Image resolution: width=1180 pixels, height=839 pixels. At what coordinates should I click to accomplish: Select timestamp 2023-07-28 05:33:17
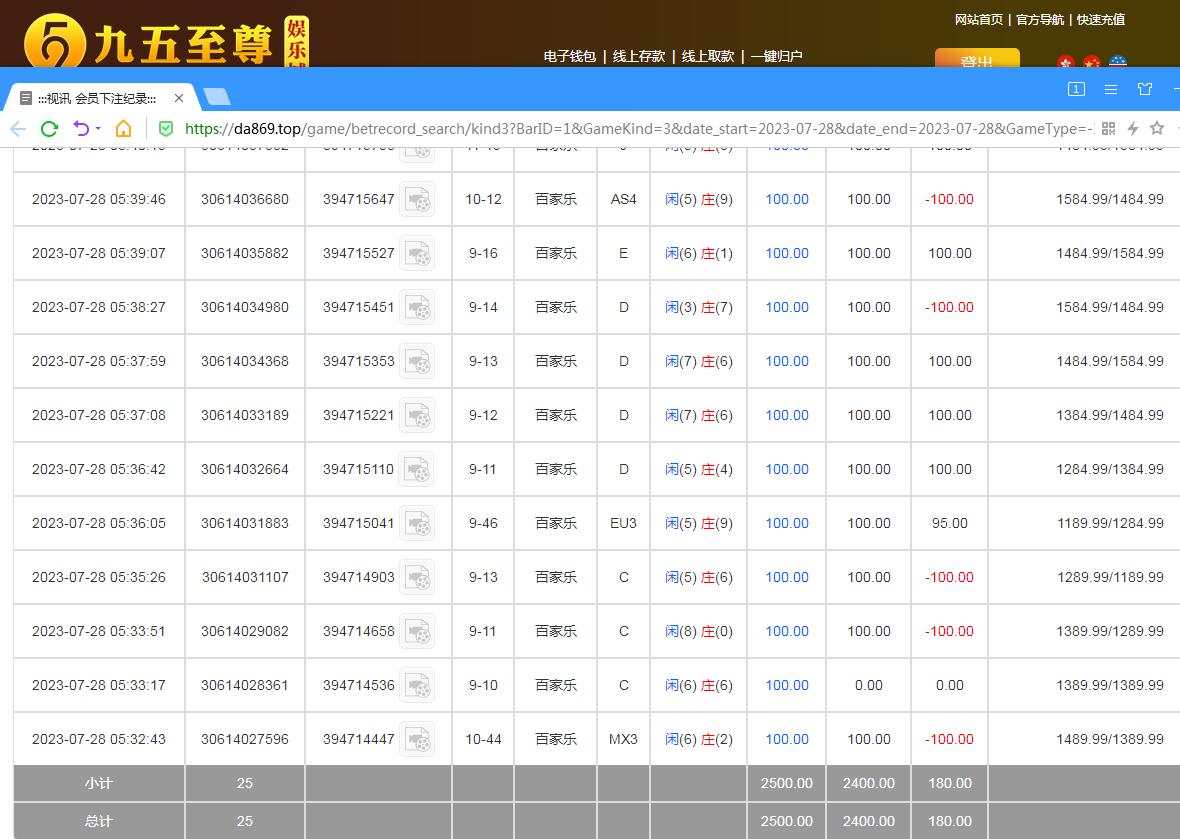99,685
